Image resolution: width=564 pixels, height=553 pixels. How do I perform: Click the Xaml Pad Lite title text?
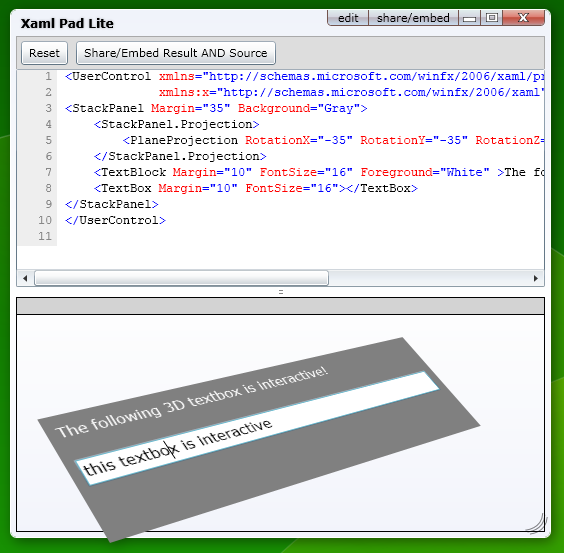[x=67, y=24]
